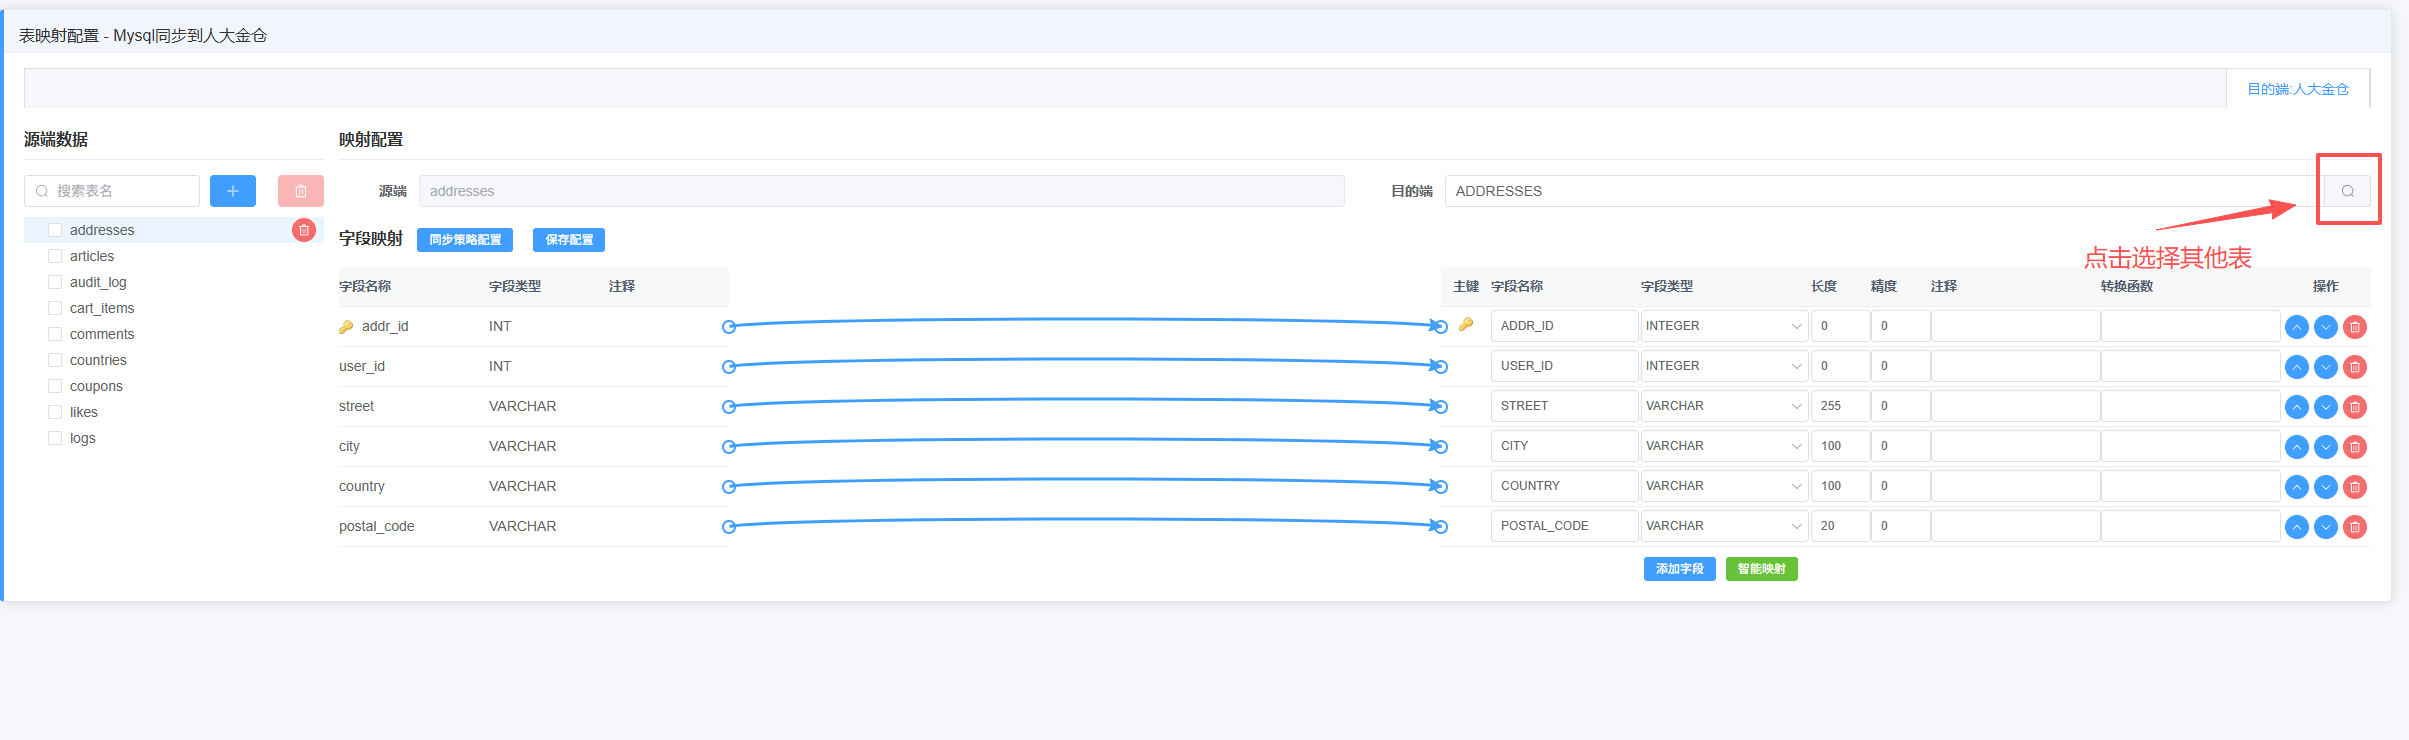Click the STREET length field showing 255

pos(1840,406)
